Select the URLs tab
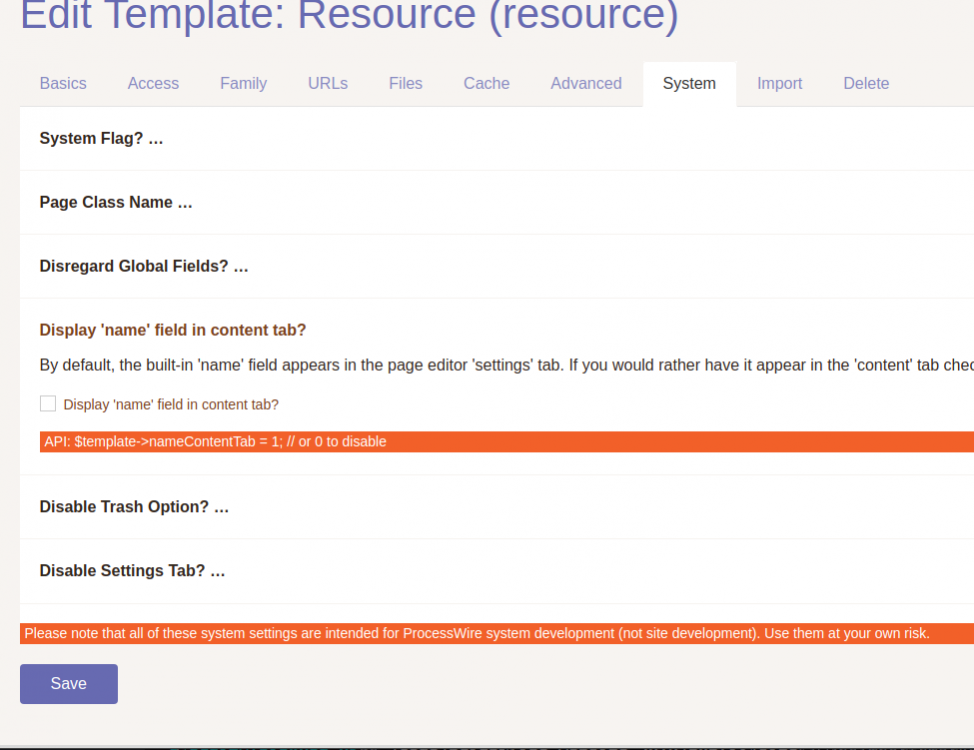The width and height of the screenshot is (974, 750). (328, 84)
